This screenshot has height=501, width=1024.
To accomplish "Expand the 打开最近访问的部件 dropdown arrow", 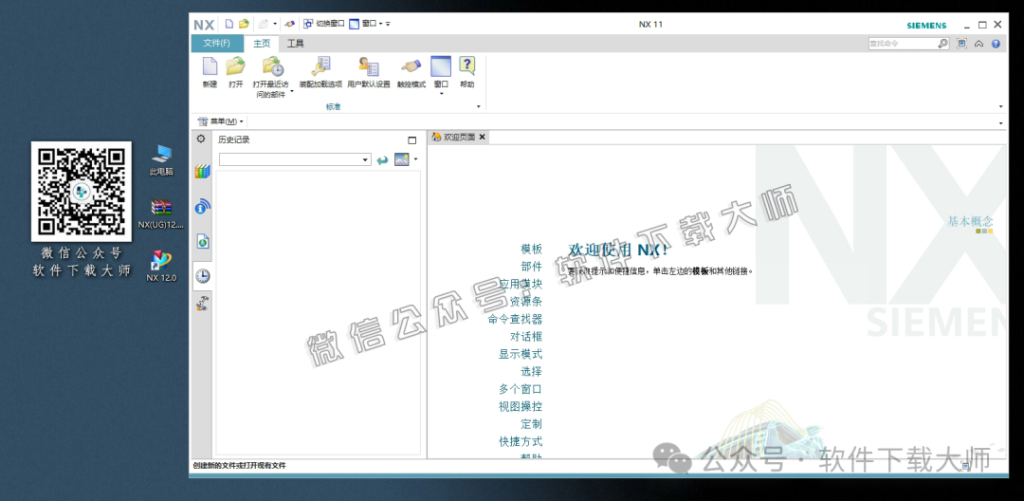I will coord(291,92).
